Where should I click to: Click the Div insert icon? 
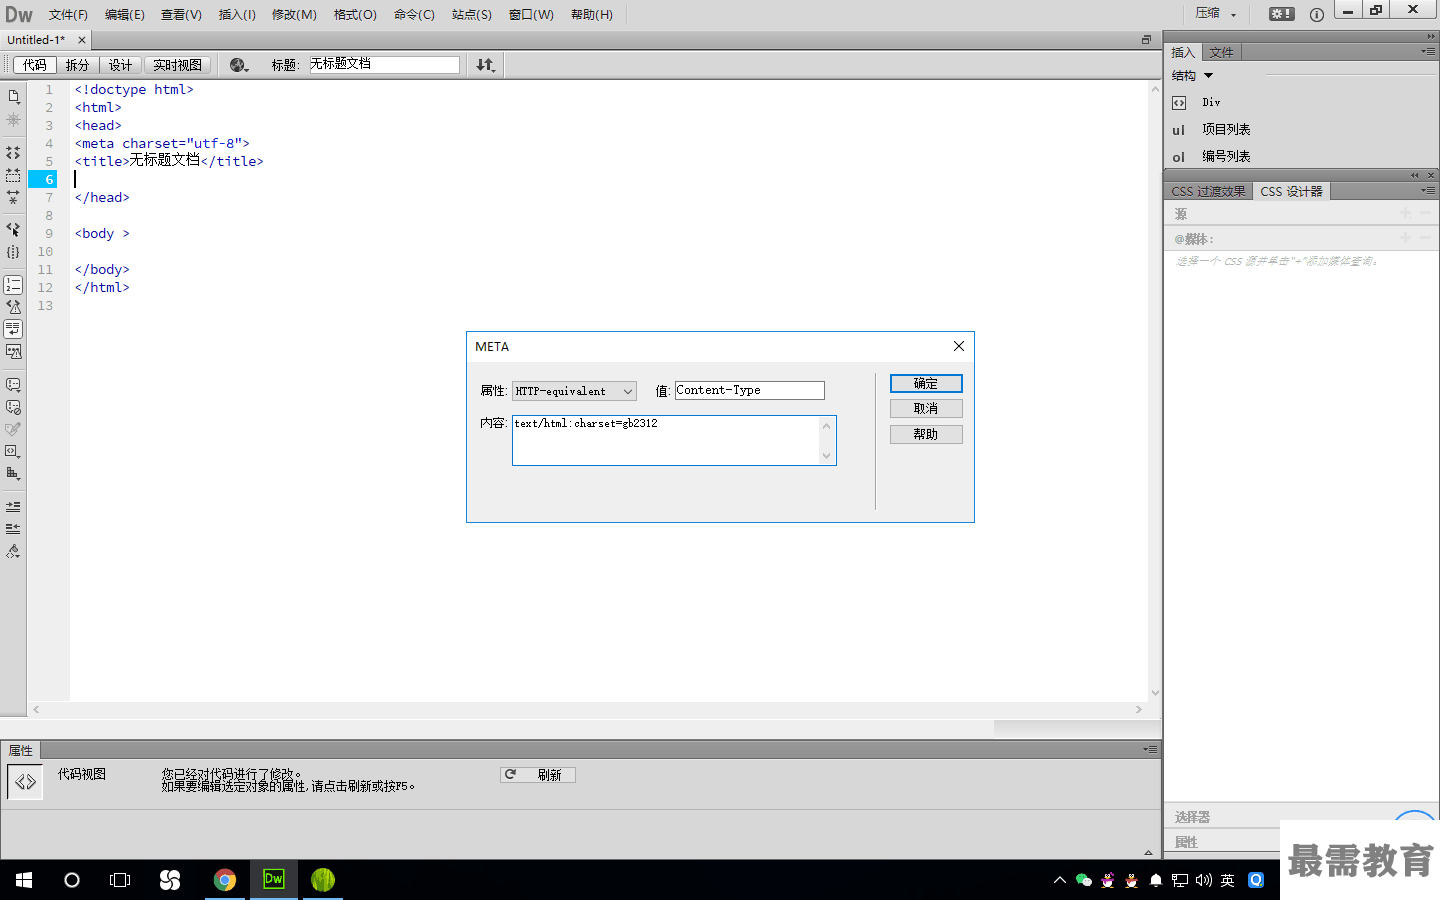click(1179, 103)
